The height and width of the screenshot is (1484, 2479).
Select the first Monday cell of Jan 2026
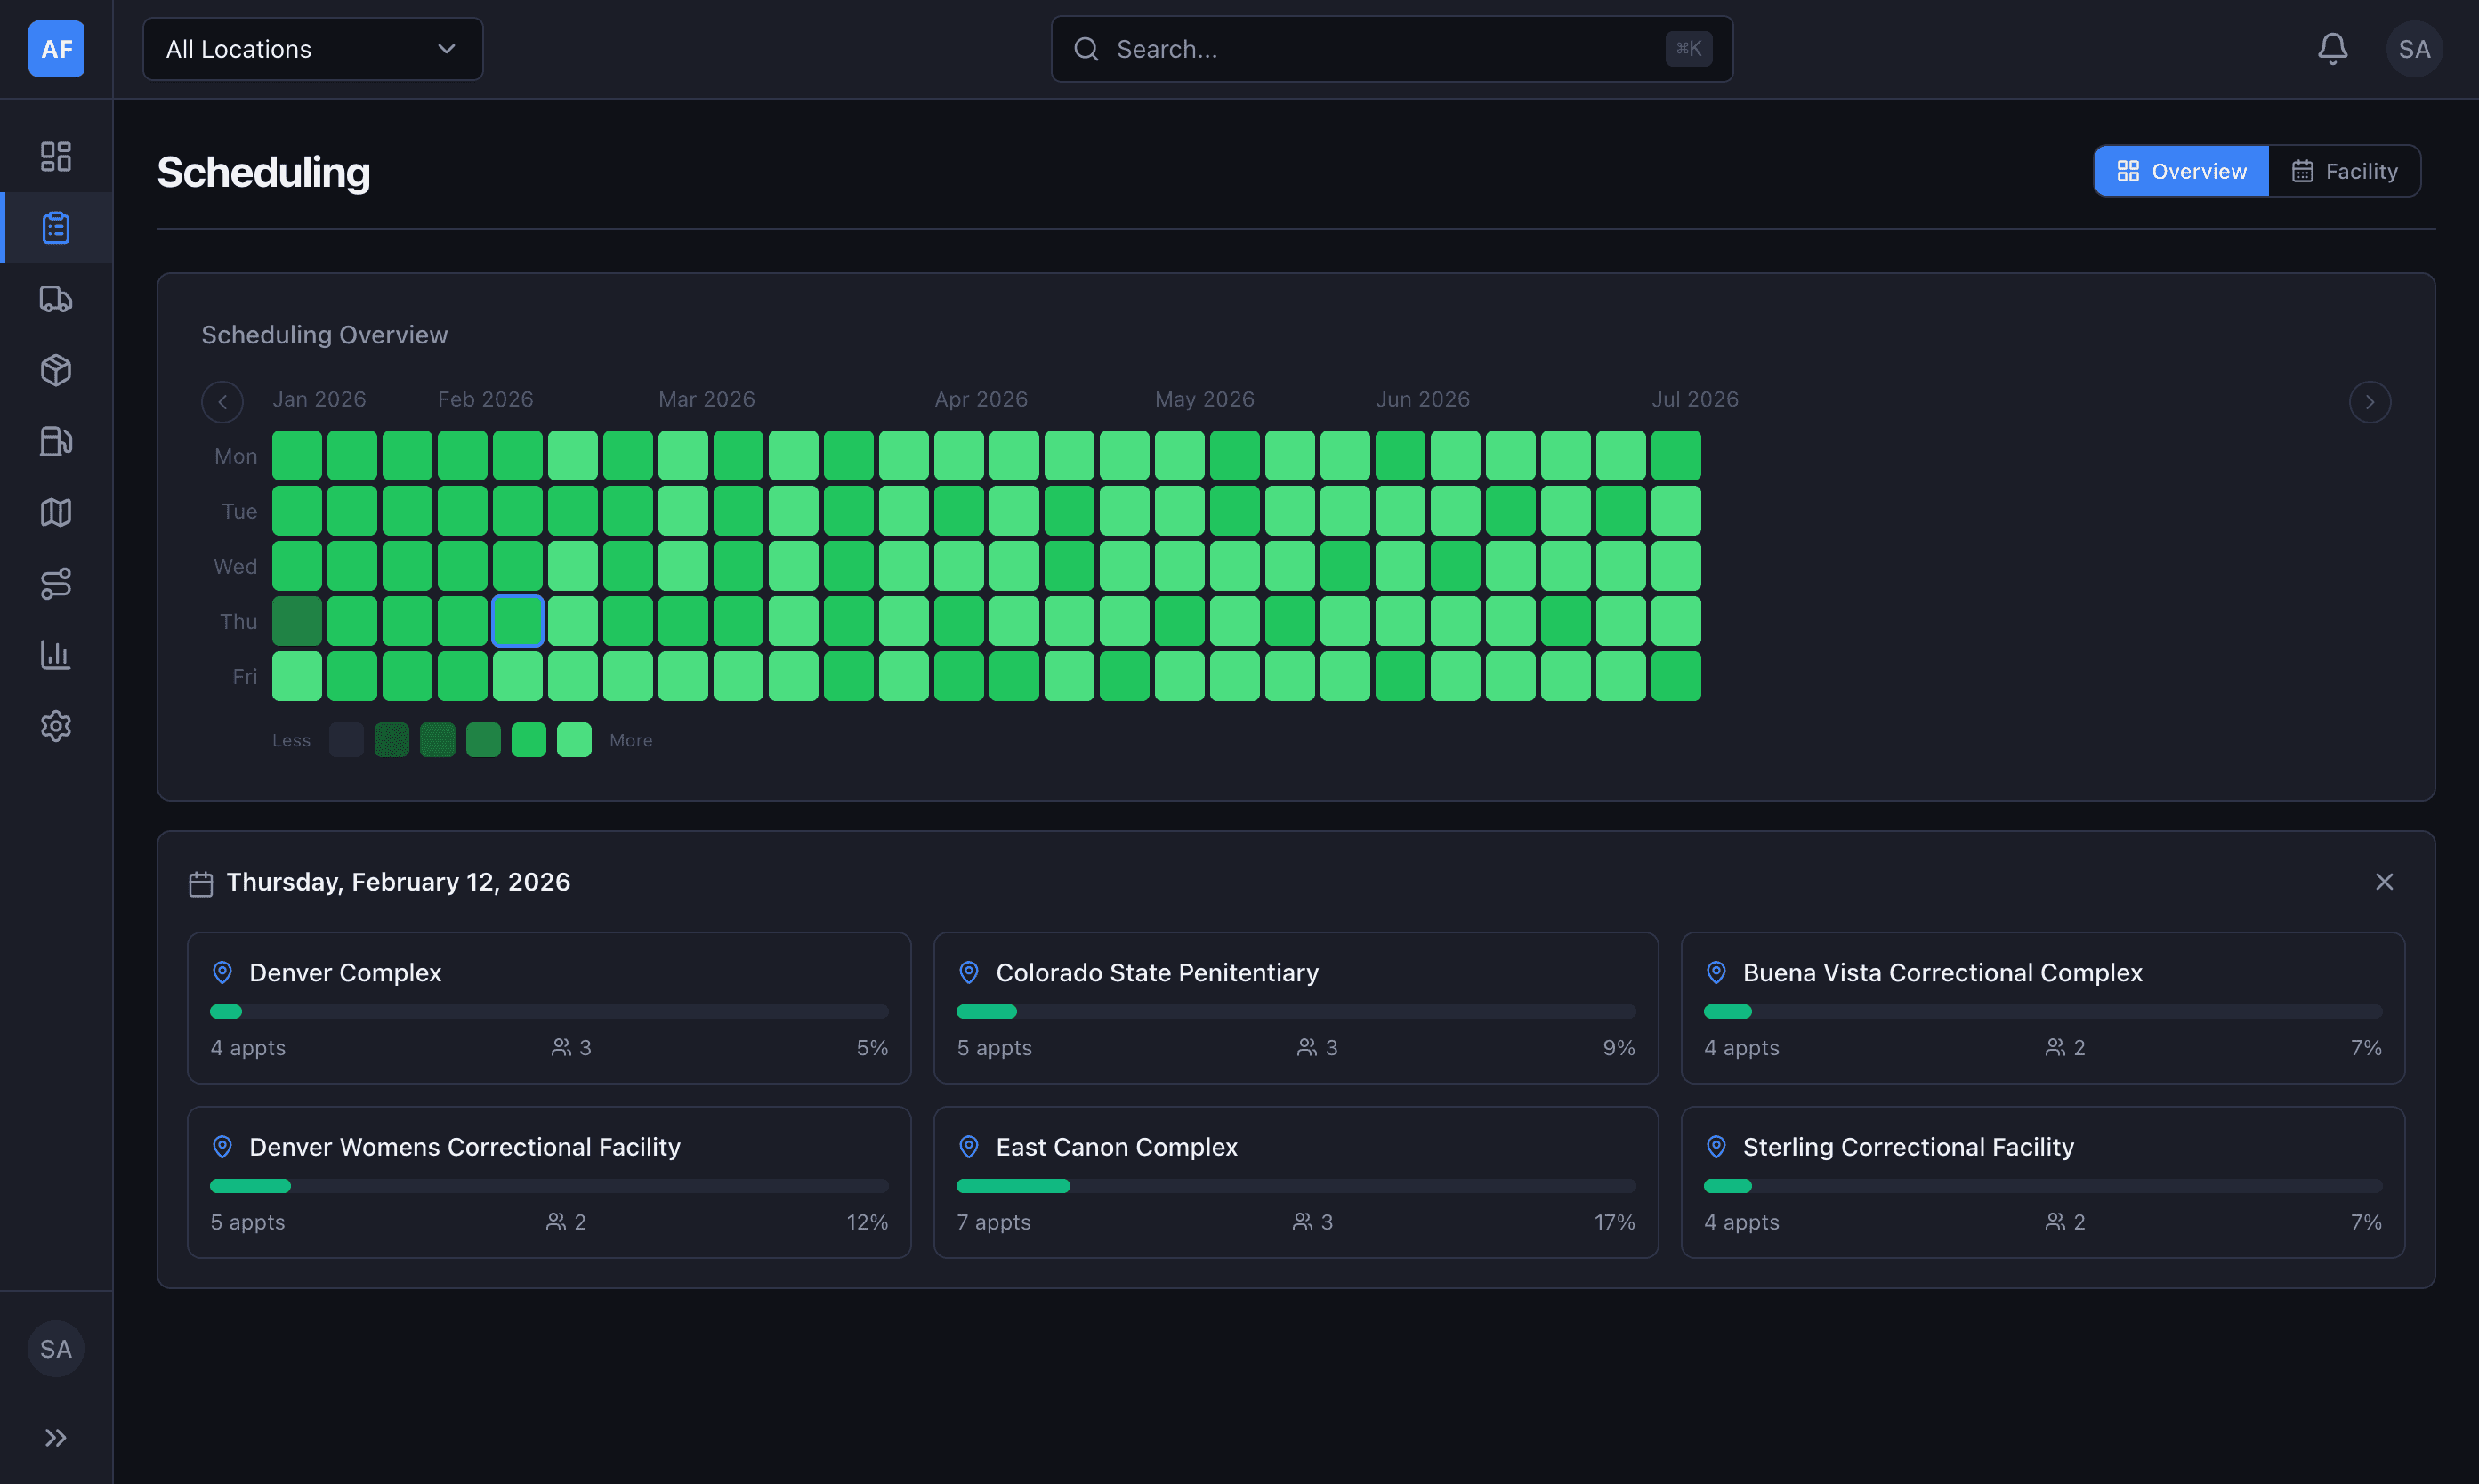pos(297,456)
